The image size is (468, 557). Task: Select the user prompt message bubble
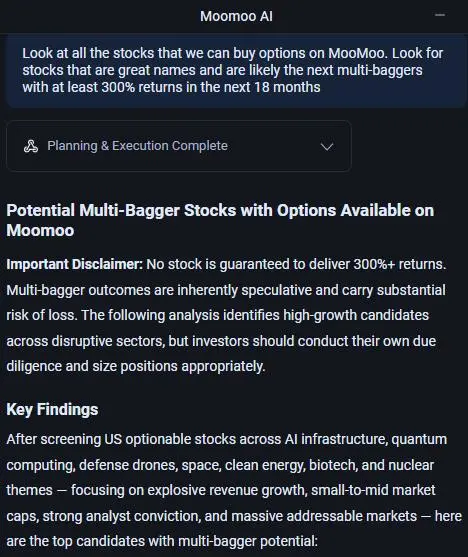(236, 70)
